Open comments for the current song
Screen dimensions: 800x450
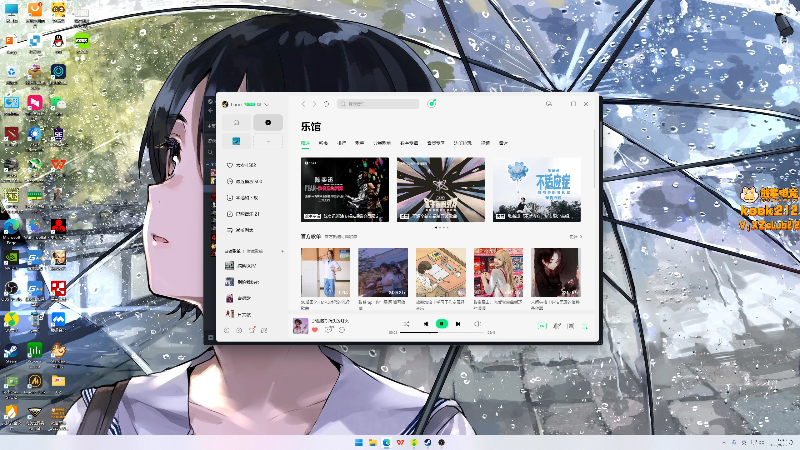click(329, 330)
